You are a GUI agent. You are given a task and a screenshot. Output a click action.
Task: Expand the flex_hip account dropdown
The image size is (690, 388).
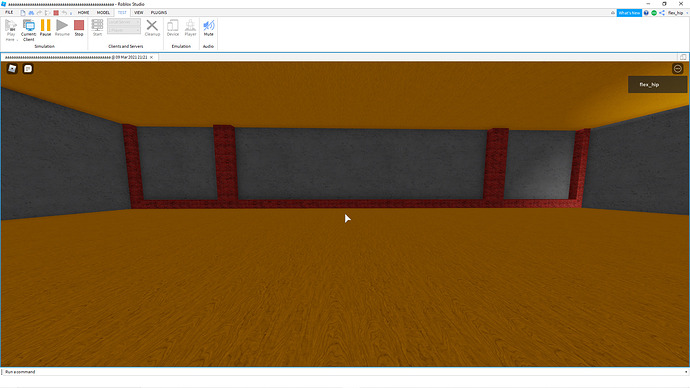[678, 13]
